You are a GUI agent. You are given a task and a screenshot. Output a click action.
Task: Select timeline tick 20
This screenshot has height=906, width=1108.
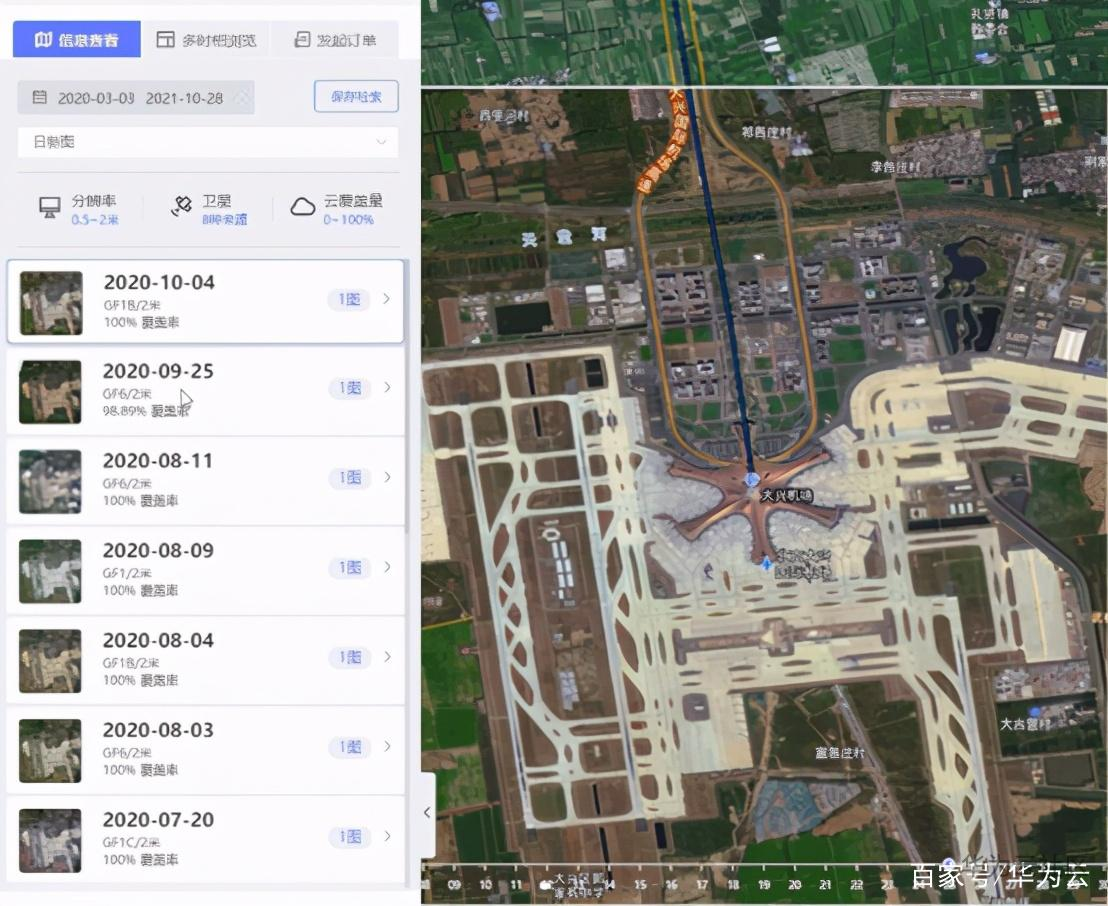point(794,884)
